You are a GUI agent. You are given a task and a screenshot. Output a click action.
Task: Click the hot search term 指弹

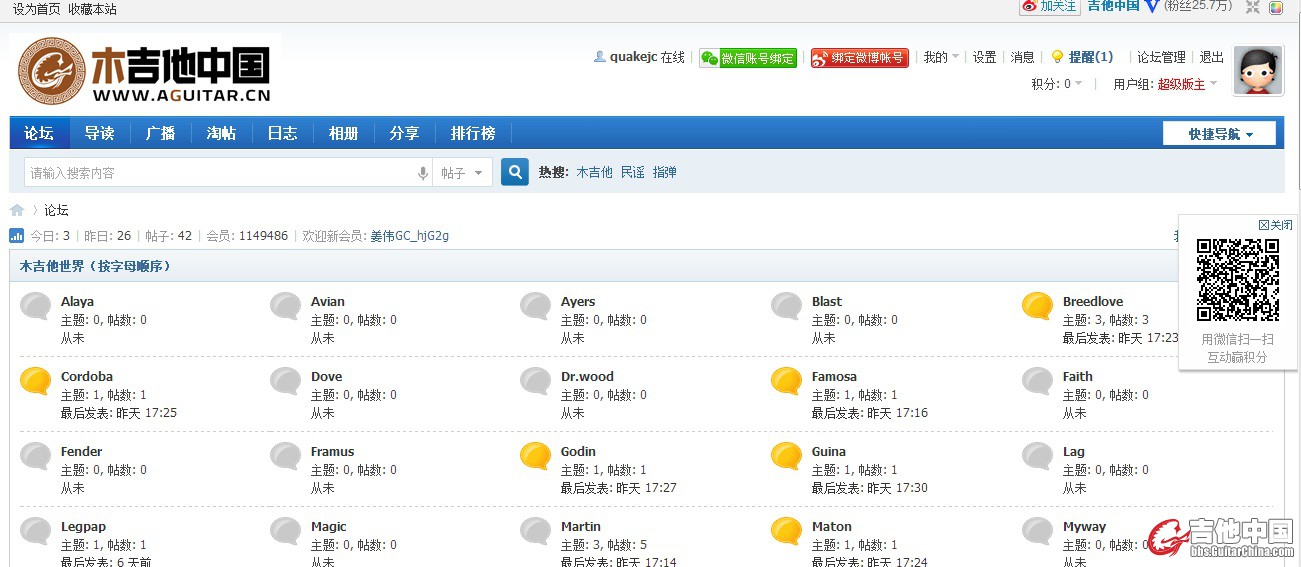click(x=665, y=172)
